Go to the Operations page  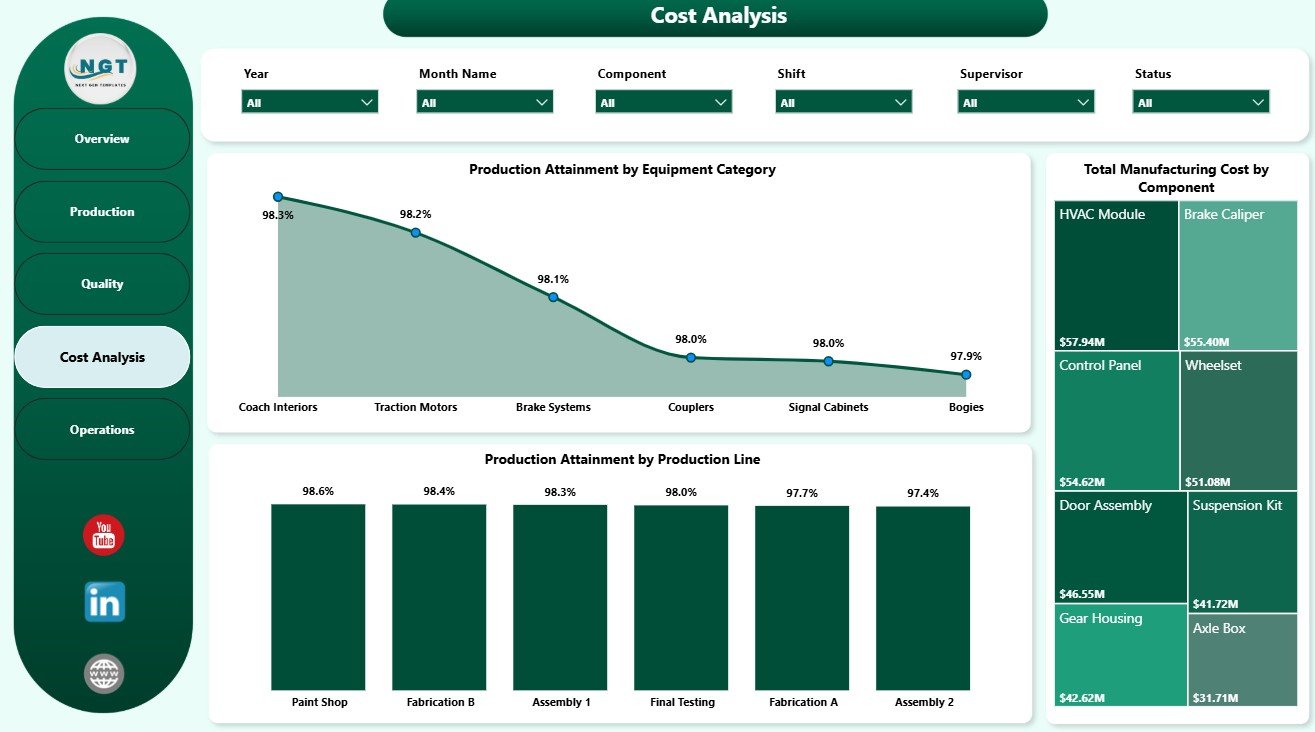[102, 430]
